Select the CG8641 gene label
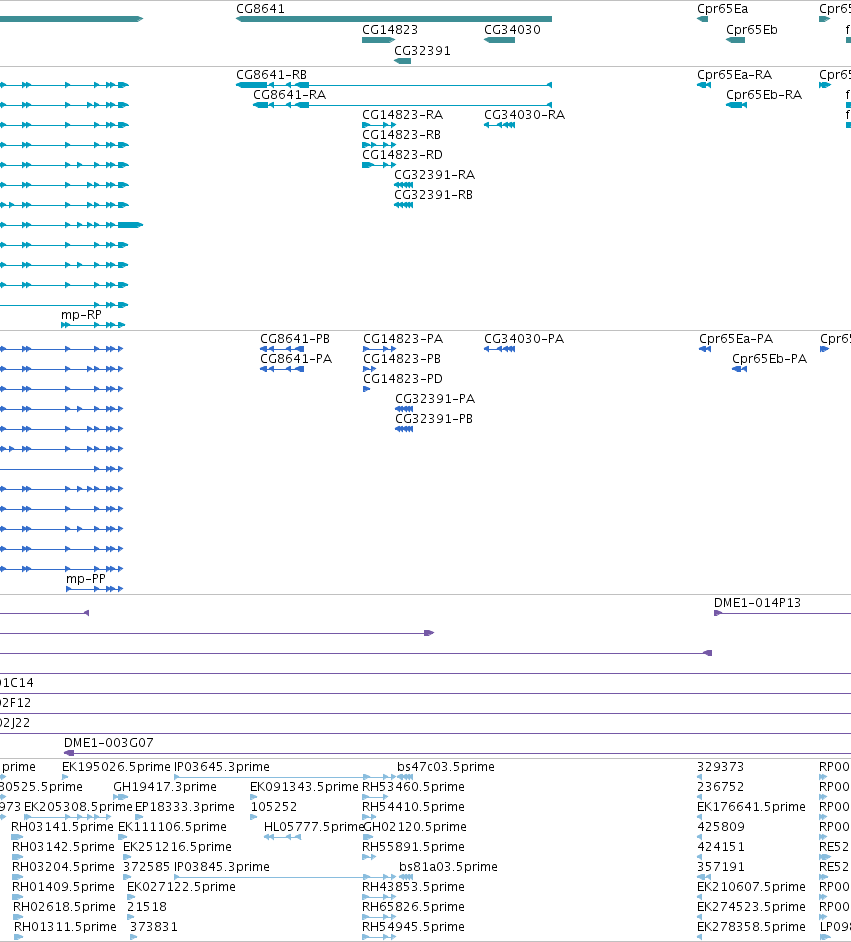 point(260,9)
